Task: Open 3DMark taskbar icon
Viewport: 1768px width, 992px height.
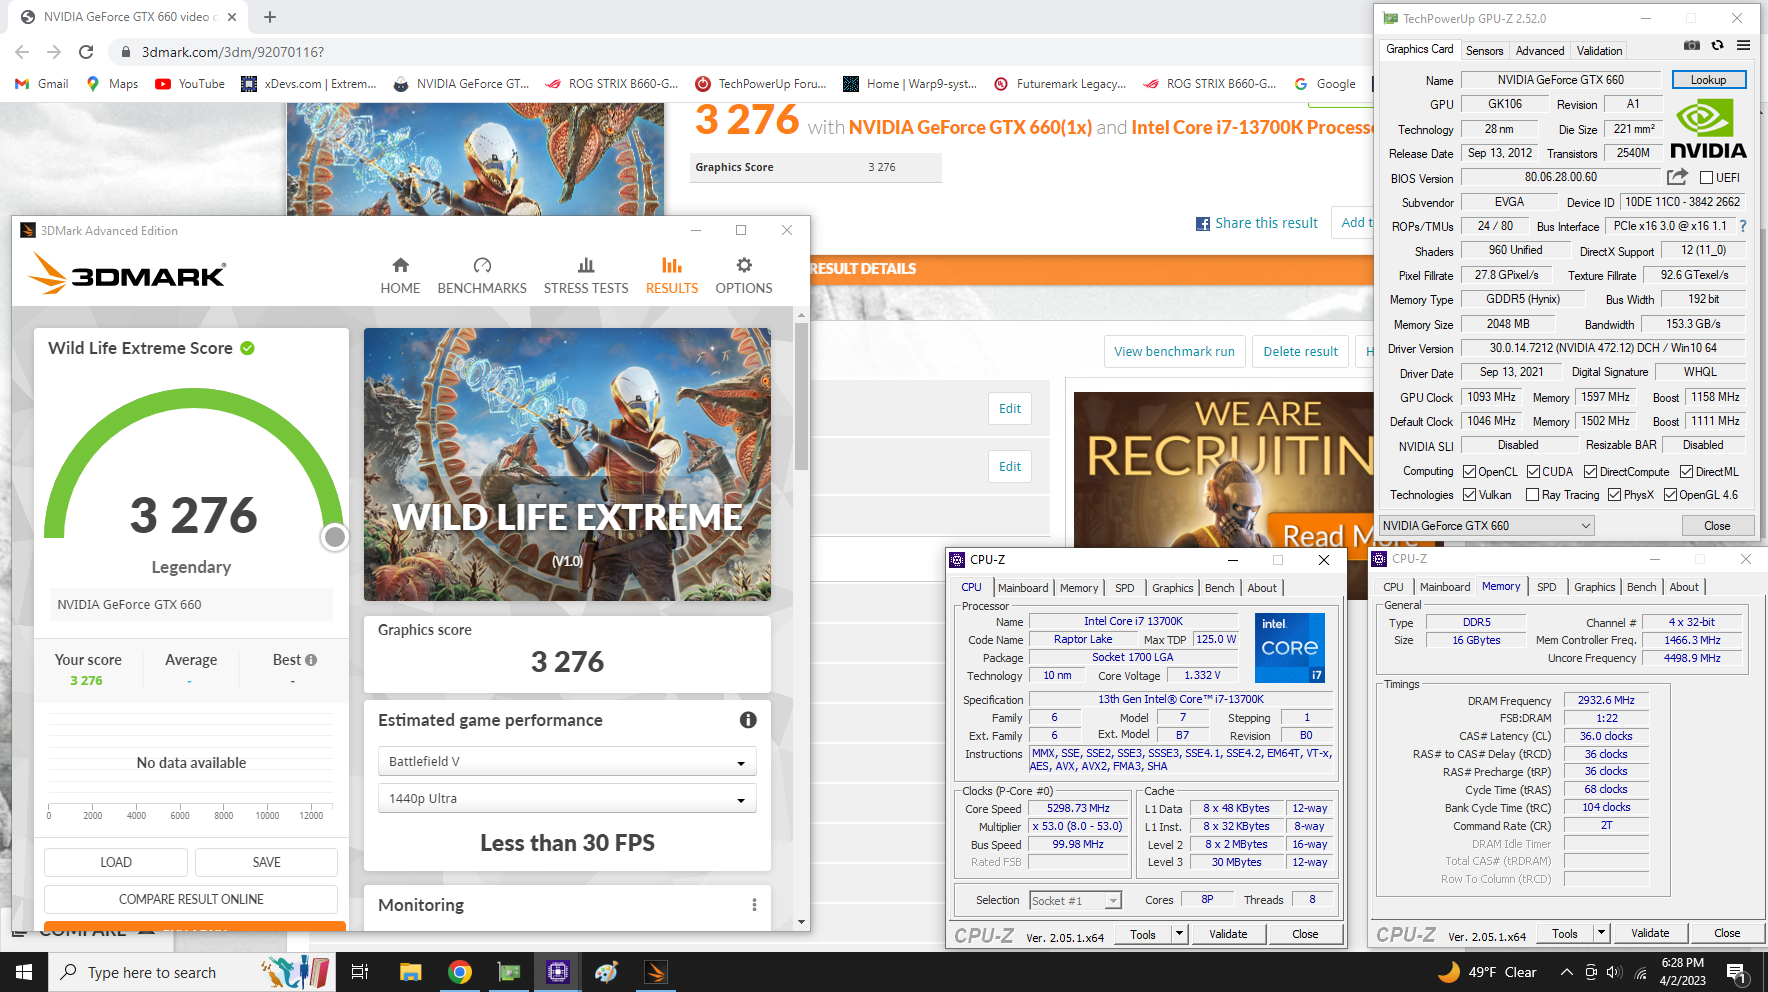Action: [x=656, y=972]
